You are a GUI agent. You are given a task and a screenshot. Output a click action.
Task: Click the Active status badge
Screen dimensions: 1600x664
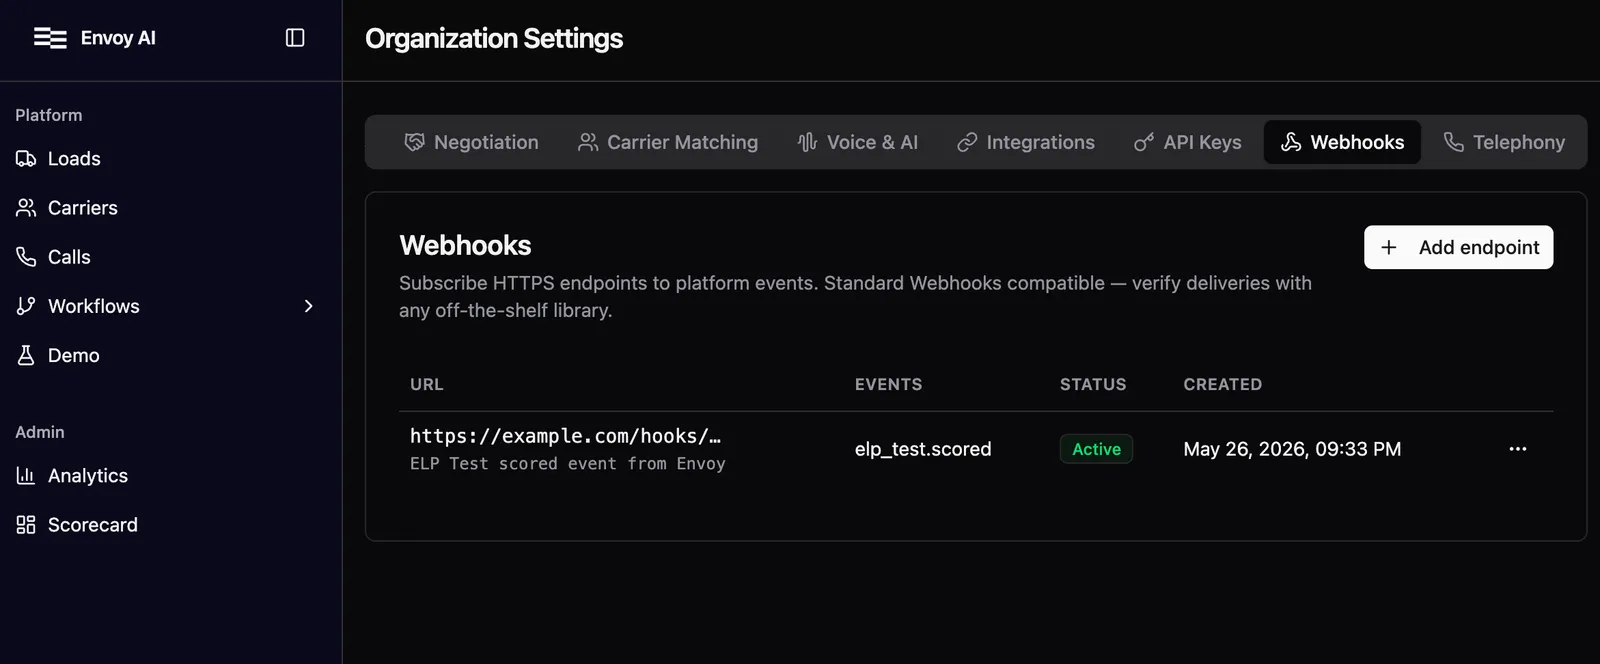(1096, 449)
